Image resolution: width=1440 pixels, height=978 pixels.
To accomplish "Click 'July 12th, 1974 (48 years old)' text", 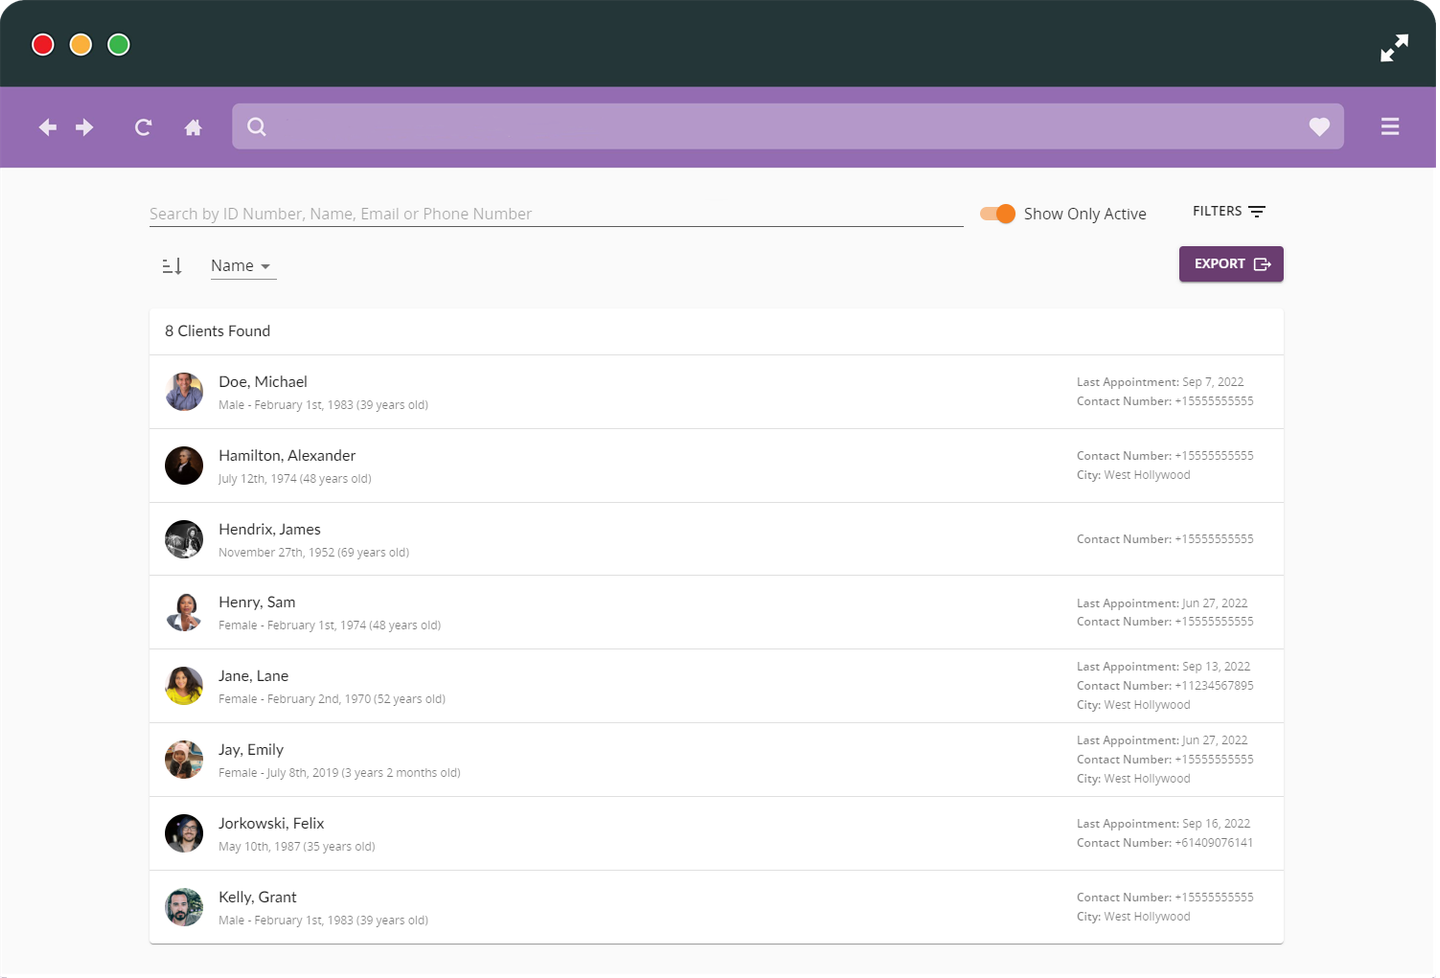I will point(295,479).
